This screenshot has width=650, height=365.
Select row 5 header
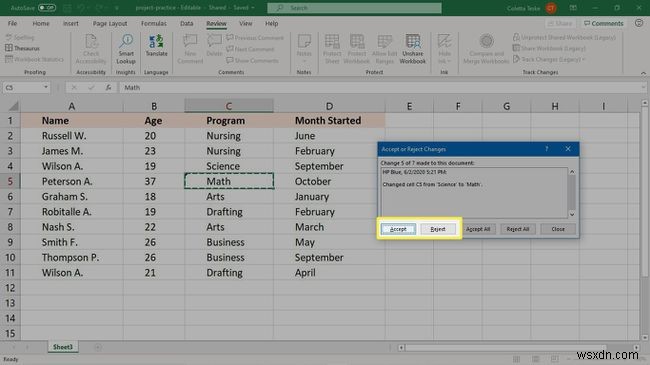[x=10, y=181]
